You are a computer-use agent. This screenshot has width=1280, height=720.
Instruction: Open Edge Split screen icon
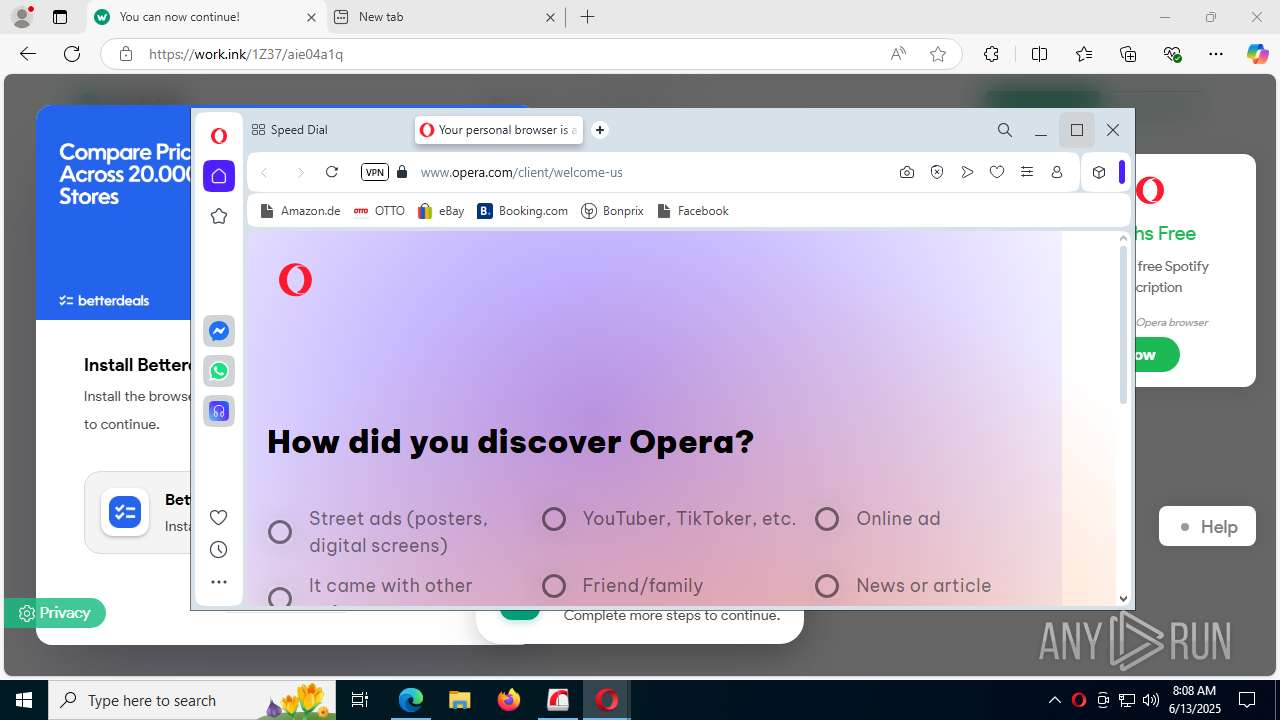(x=1040, y=54)
